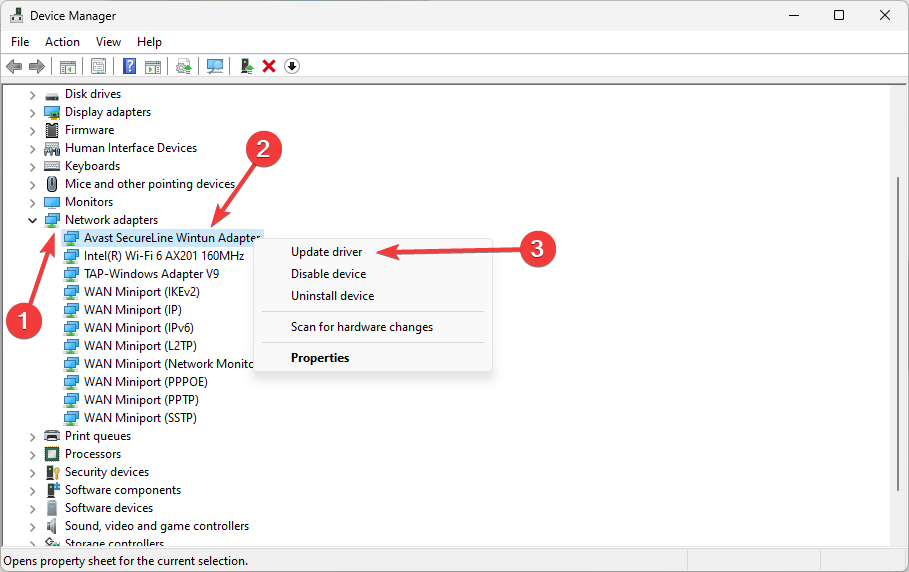Click Scan for hardware changes monitor icon
This screenshot has width=909, height=572.
click(215, 67)
